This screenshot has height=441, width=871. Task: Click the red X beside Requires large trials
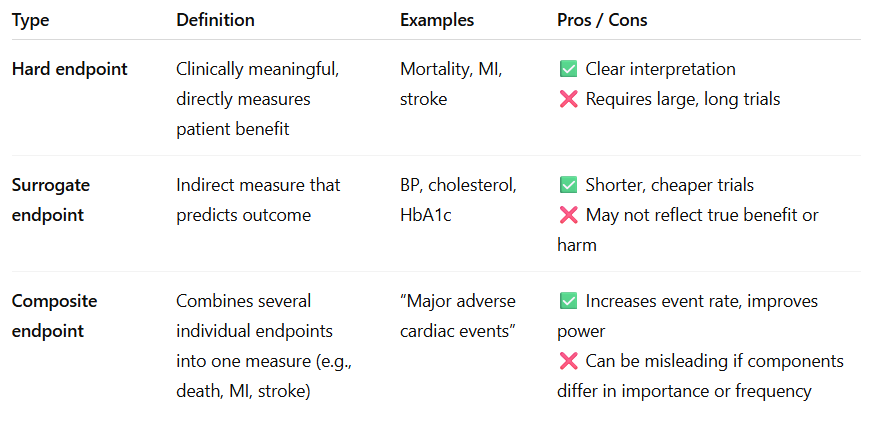(x=568, y=99)
